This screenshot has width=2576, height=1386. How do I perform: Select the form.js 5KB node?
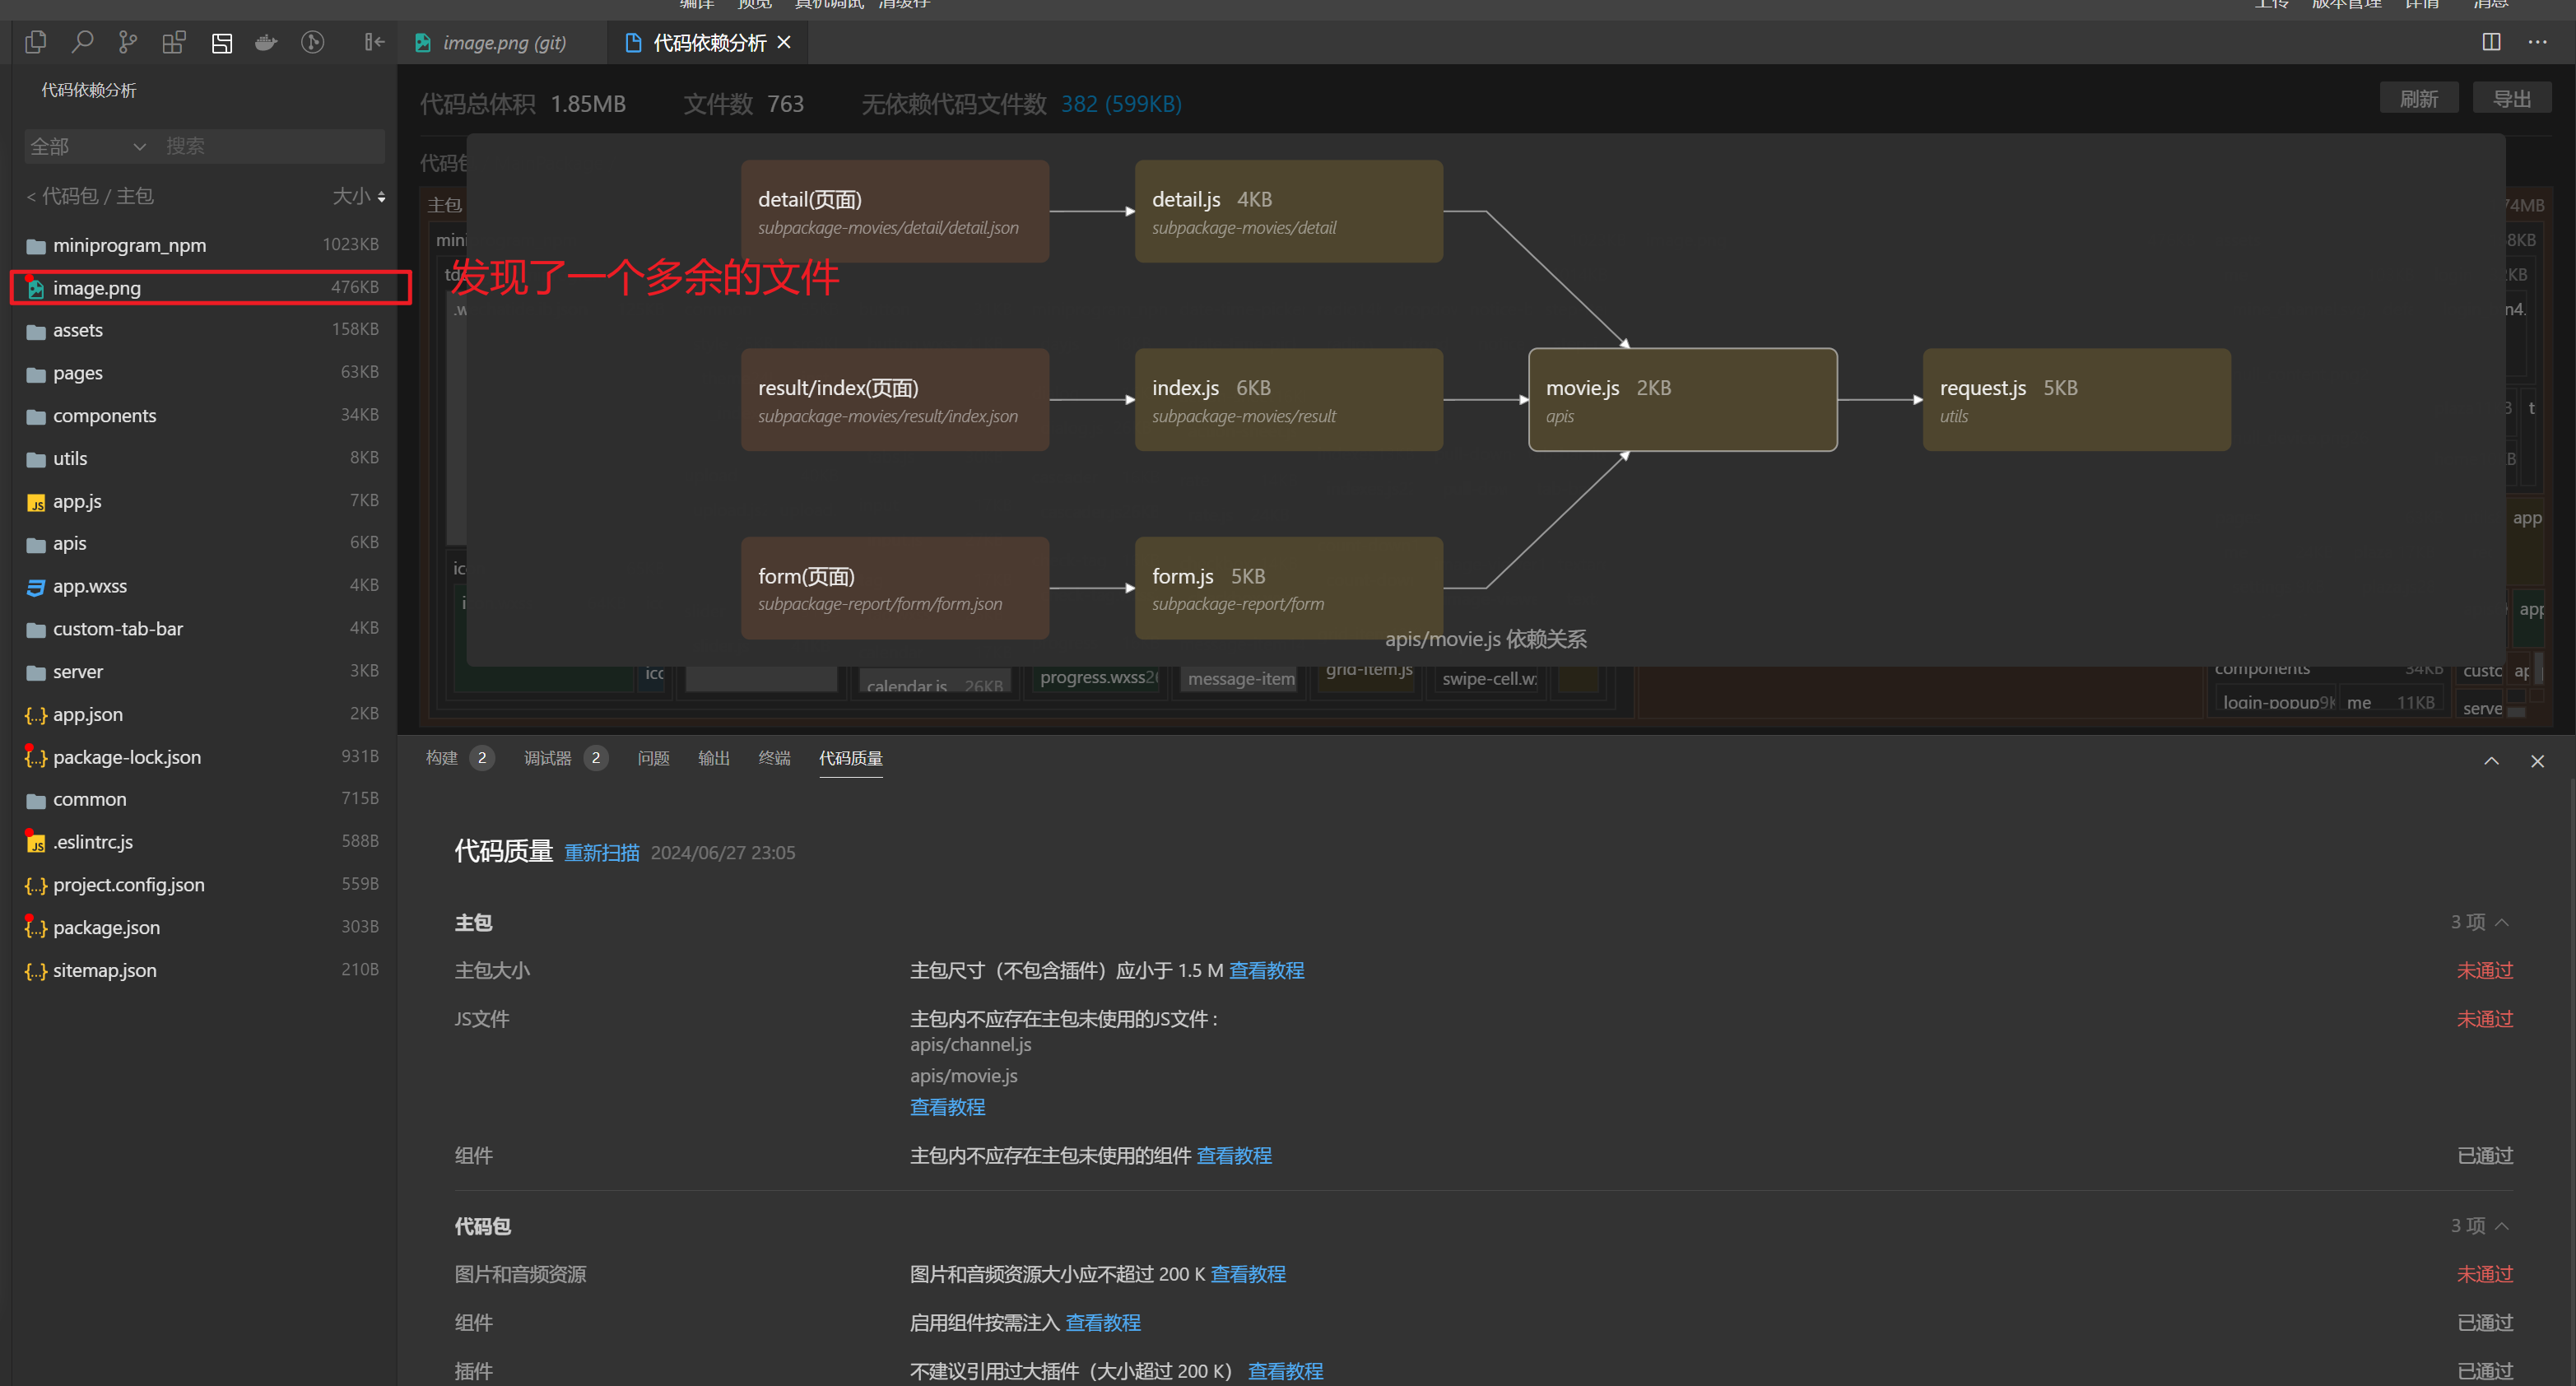click(1288, 588)
